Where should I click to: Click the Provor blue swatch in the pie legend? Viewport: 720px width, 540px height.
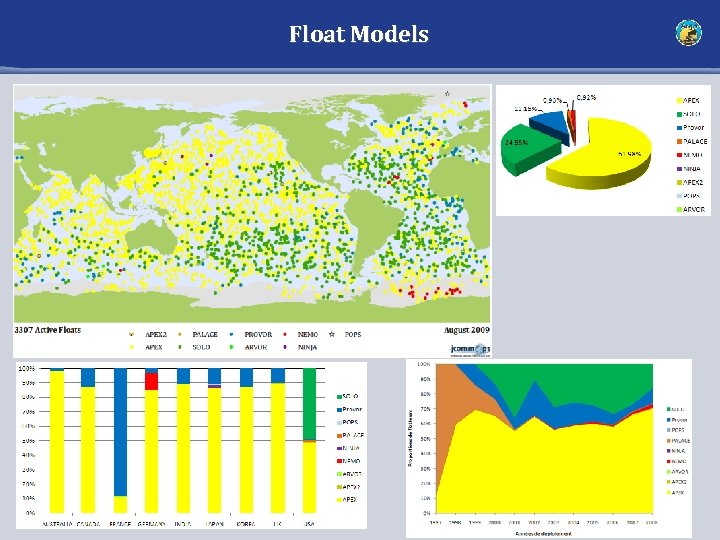coord(679,128)
